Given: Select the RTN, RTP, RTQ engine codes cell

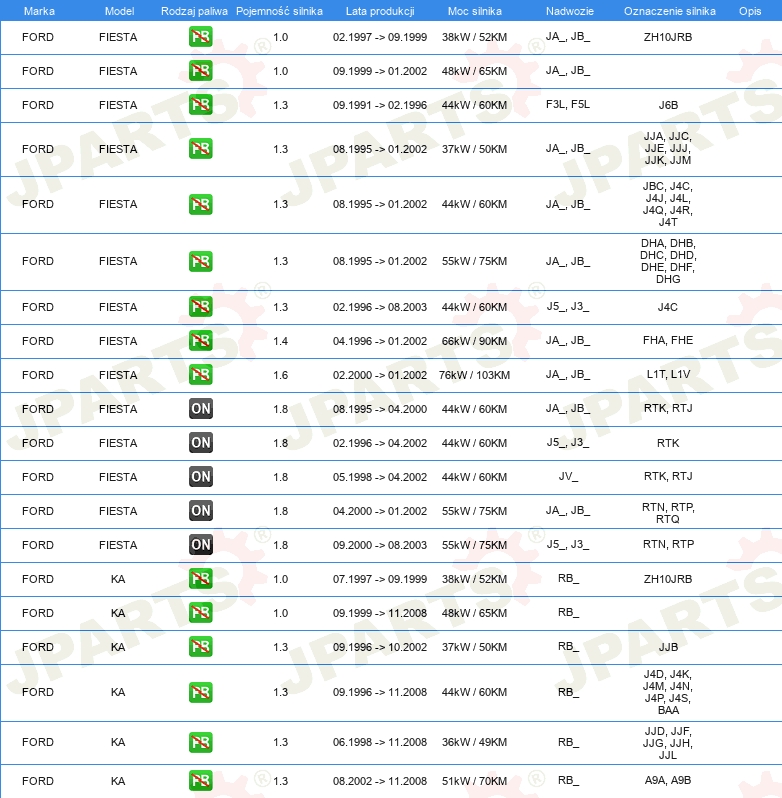Looking at the screenshot, I should pos(668,513).
